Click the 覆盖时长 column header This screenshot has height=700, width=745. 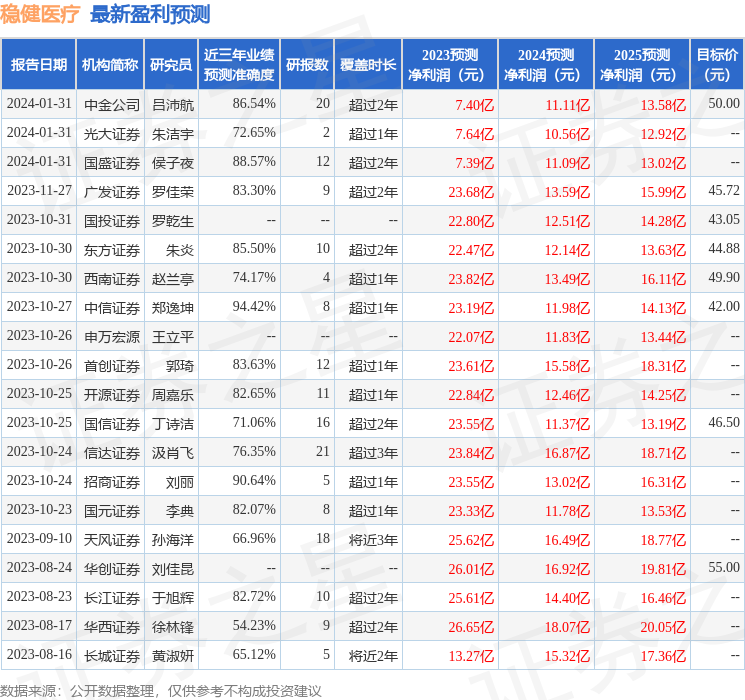point(368,65)
